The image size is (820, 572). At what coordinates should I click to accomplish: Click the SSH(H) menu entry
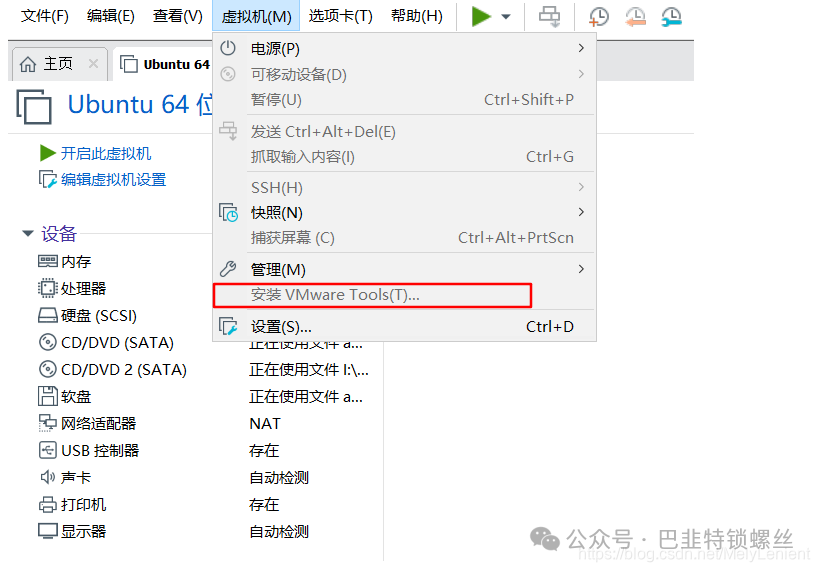[404, 188]
